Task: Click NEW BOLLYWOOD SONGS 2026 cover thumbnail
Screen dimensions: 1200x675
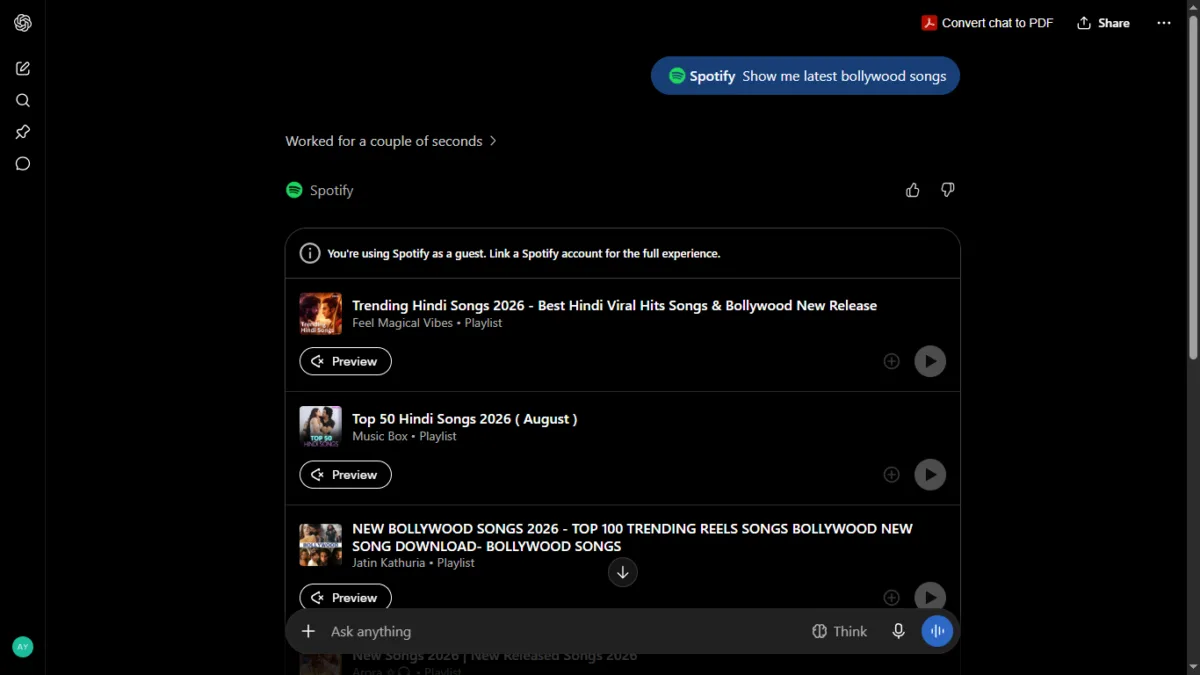Action: pyautogui.click(x=321, y=545)
